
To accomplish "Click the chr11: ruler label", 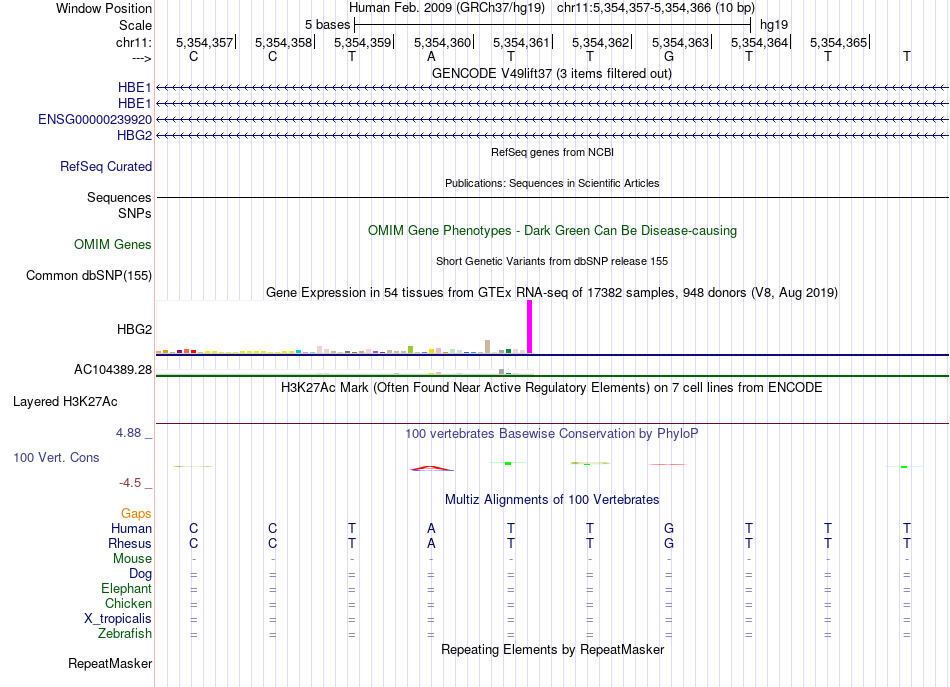I will pos(134,42).
